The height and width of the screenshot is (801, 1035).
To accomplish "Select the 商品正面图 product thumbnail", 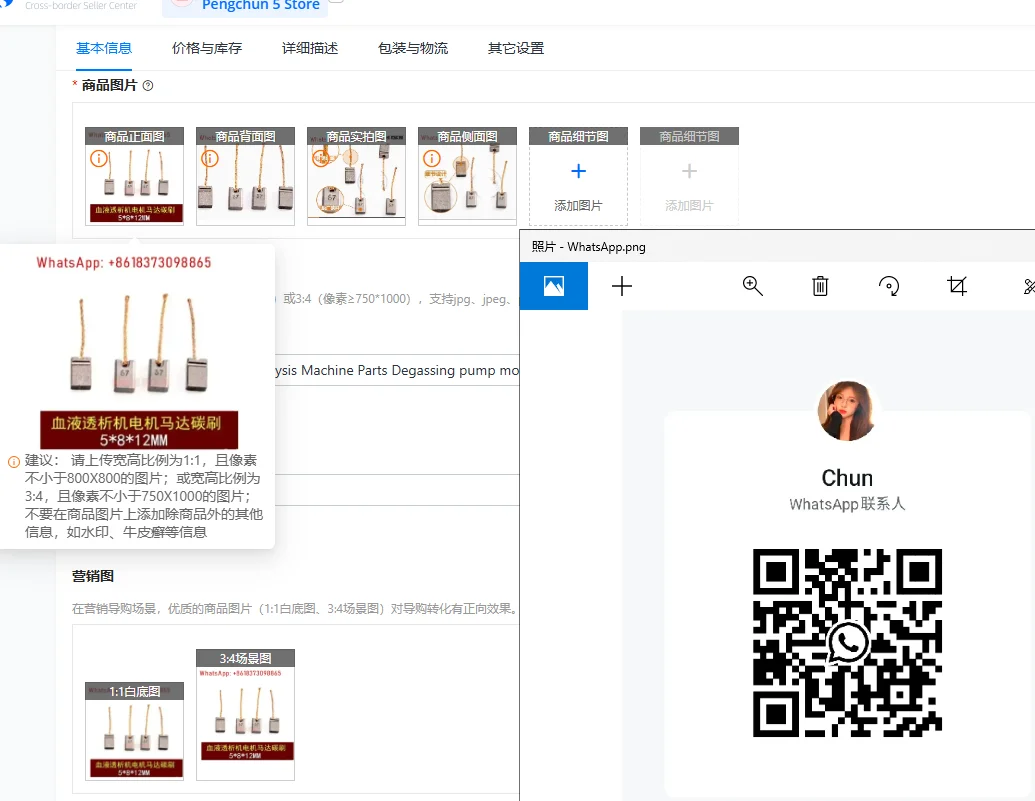I will [135, 176].
